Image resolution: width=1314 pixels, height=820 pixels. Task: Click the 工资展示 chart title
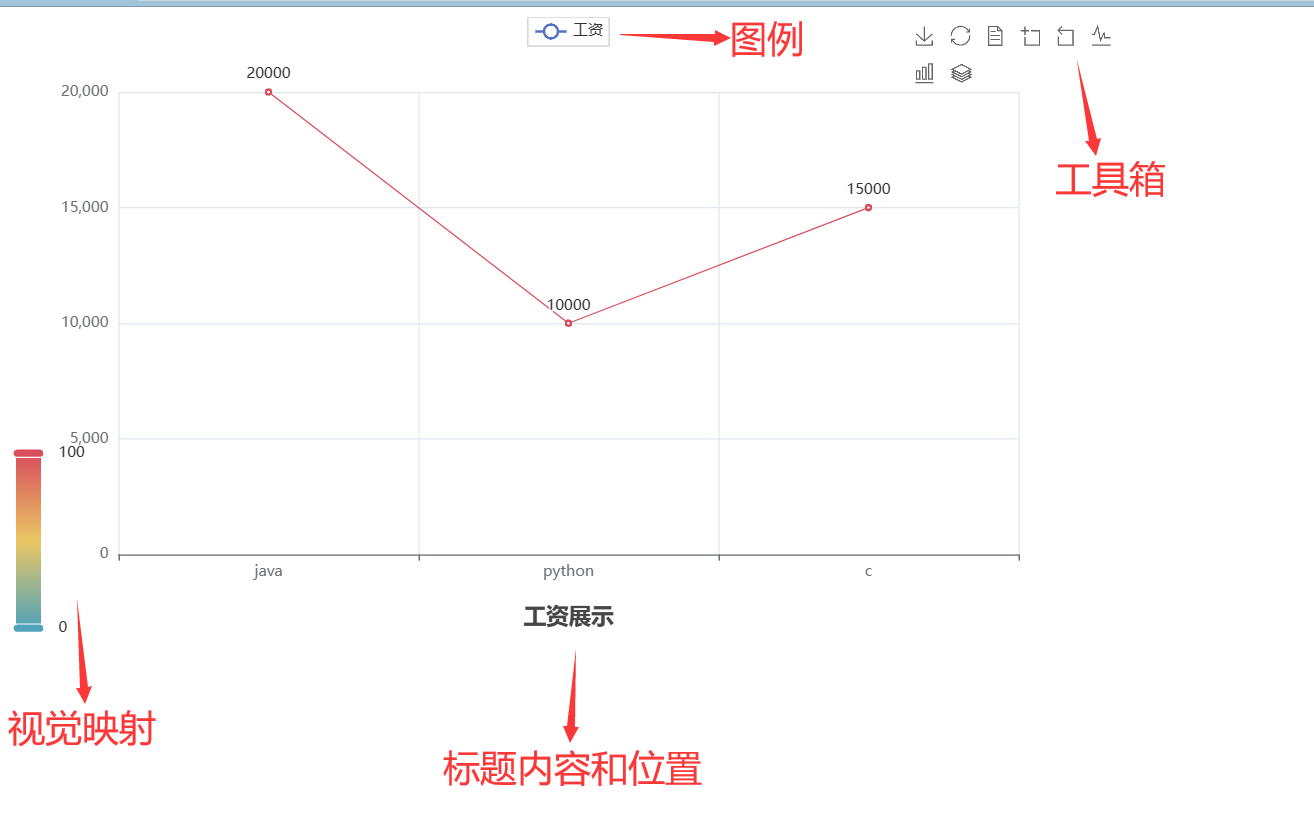[x=568, y=617]
